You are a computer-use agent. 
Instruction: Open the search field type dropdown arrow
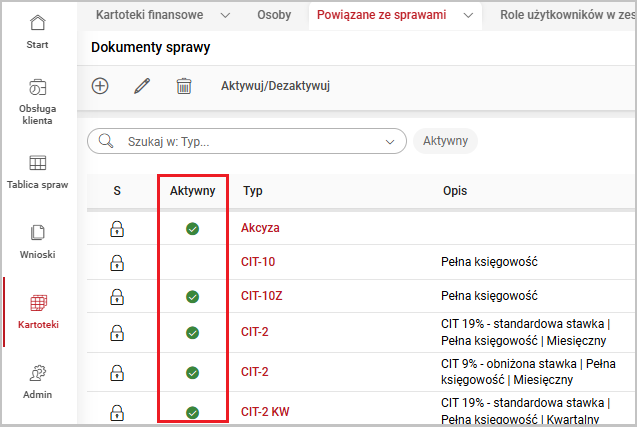[390, 142]
